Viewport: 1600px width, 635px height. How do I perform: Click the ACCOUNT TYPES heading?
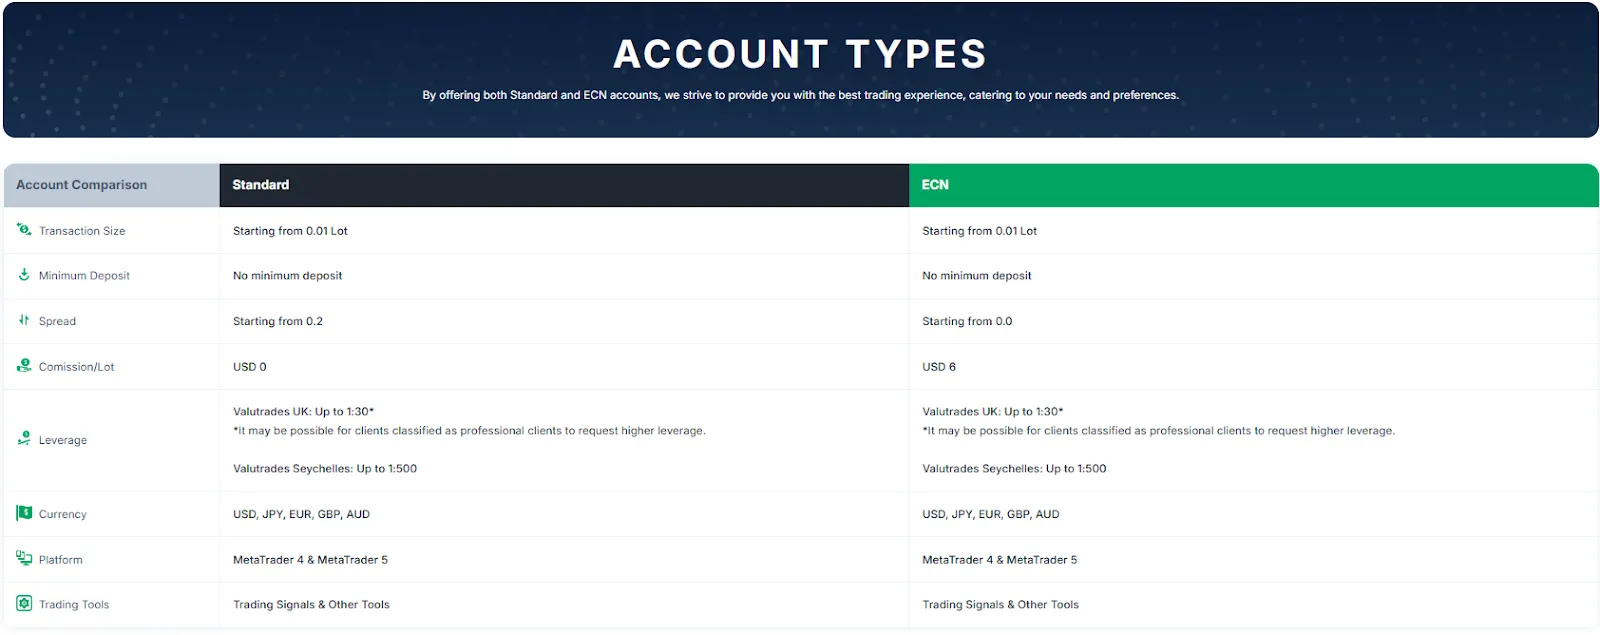tap(800, 54)
